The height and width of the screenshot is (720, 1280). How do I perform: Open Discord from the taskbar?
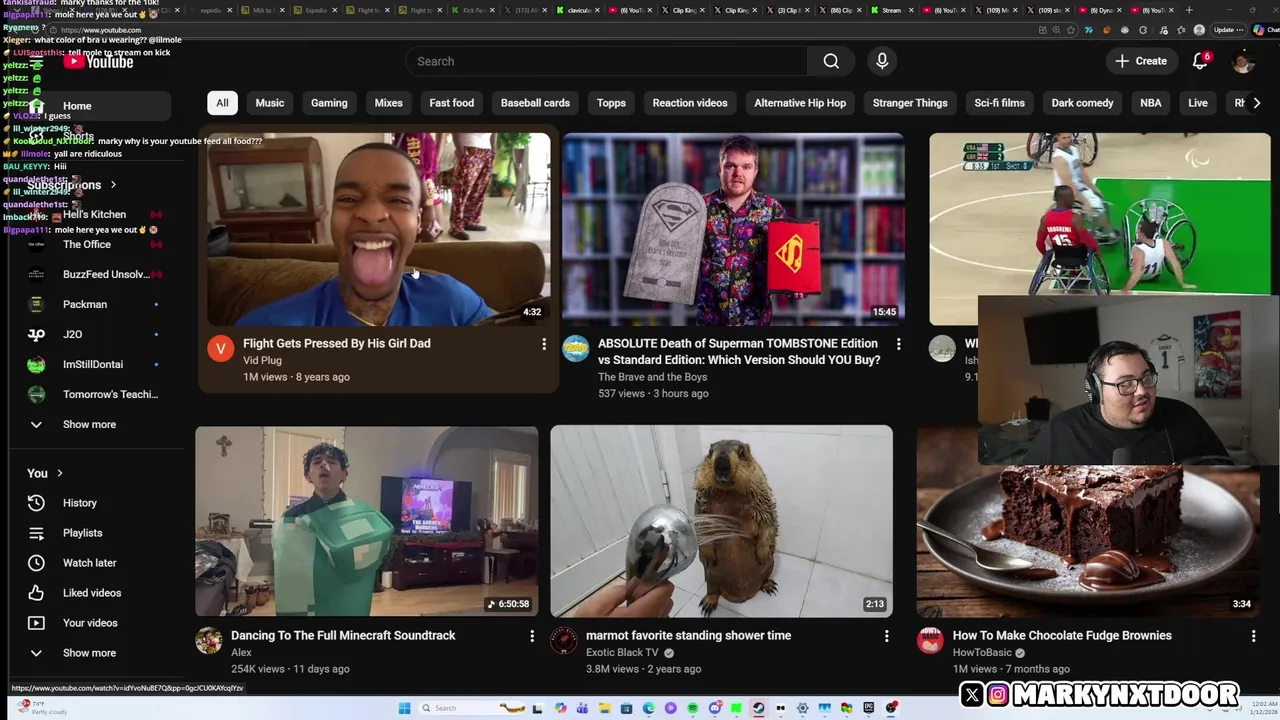coord(715,708)
